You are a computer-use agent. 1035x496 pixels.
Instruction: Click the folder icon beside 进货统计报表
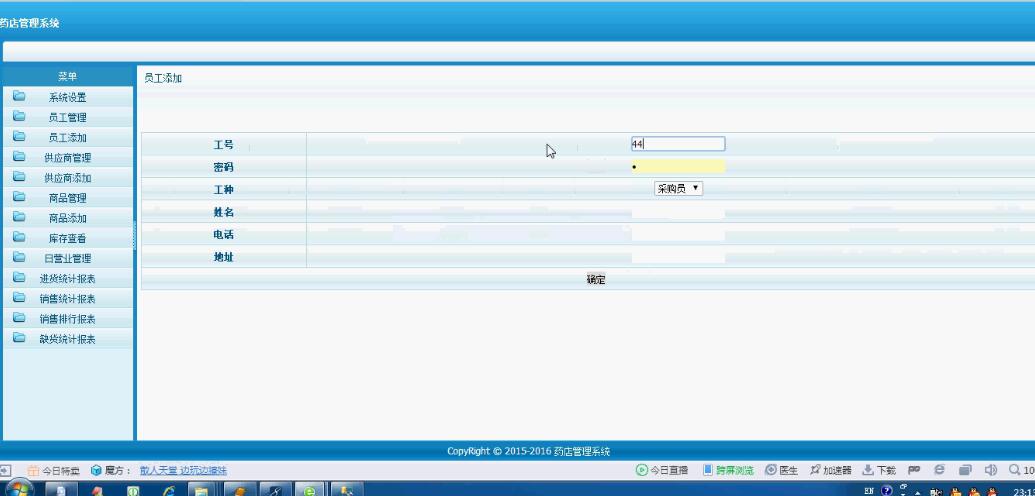click(19, 277)
